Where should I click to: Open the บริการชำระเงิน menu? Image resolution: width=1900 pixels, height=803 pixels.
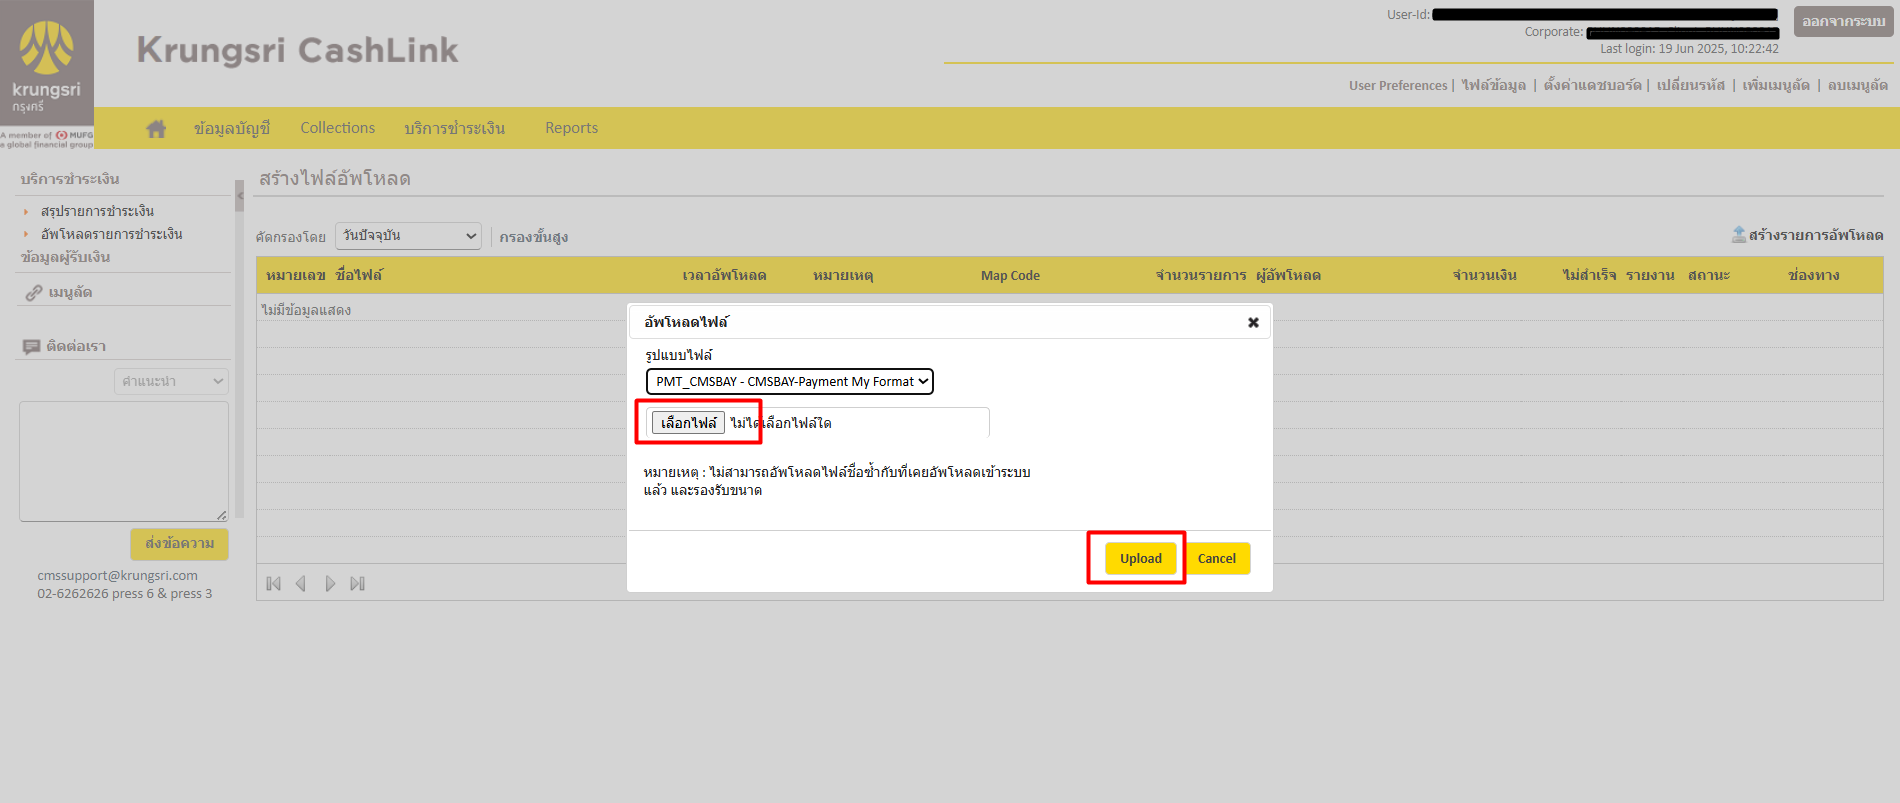(x=455, y=128)
